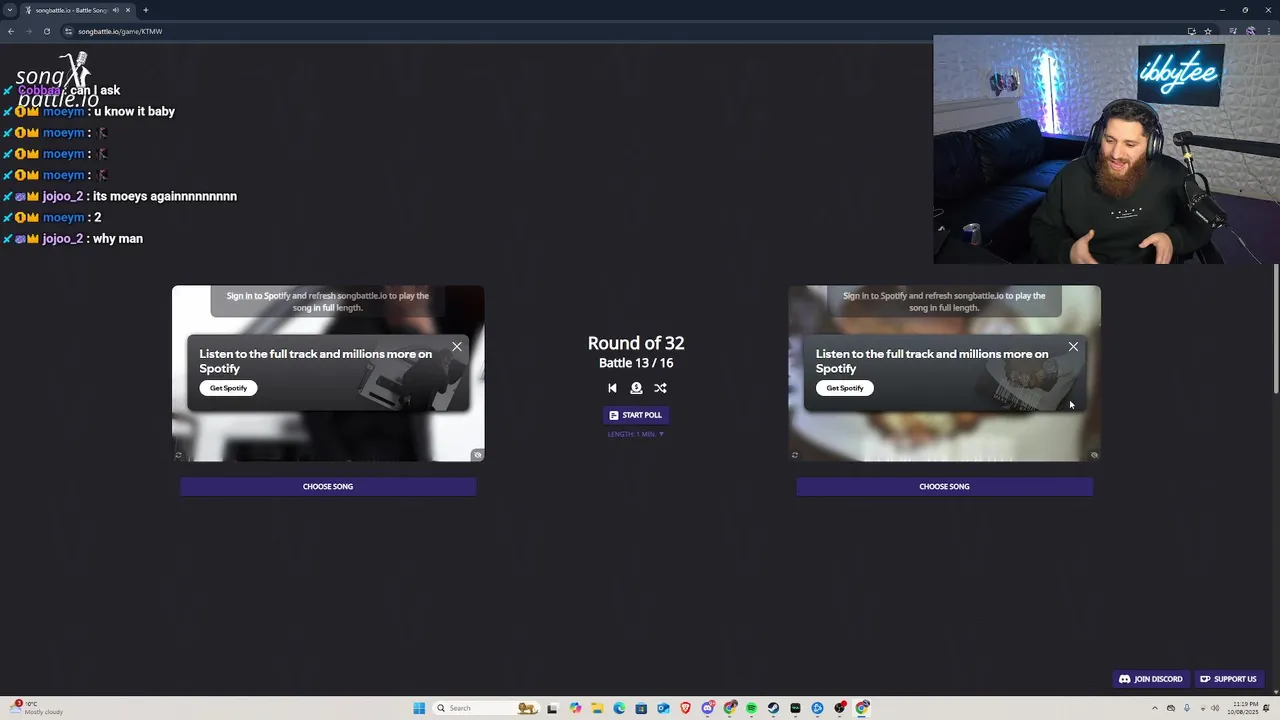This screenshot has height=720, width=1280.
Task: Open the Support Us link
Action: (1228, 679)
